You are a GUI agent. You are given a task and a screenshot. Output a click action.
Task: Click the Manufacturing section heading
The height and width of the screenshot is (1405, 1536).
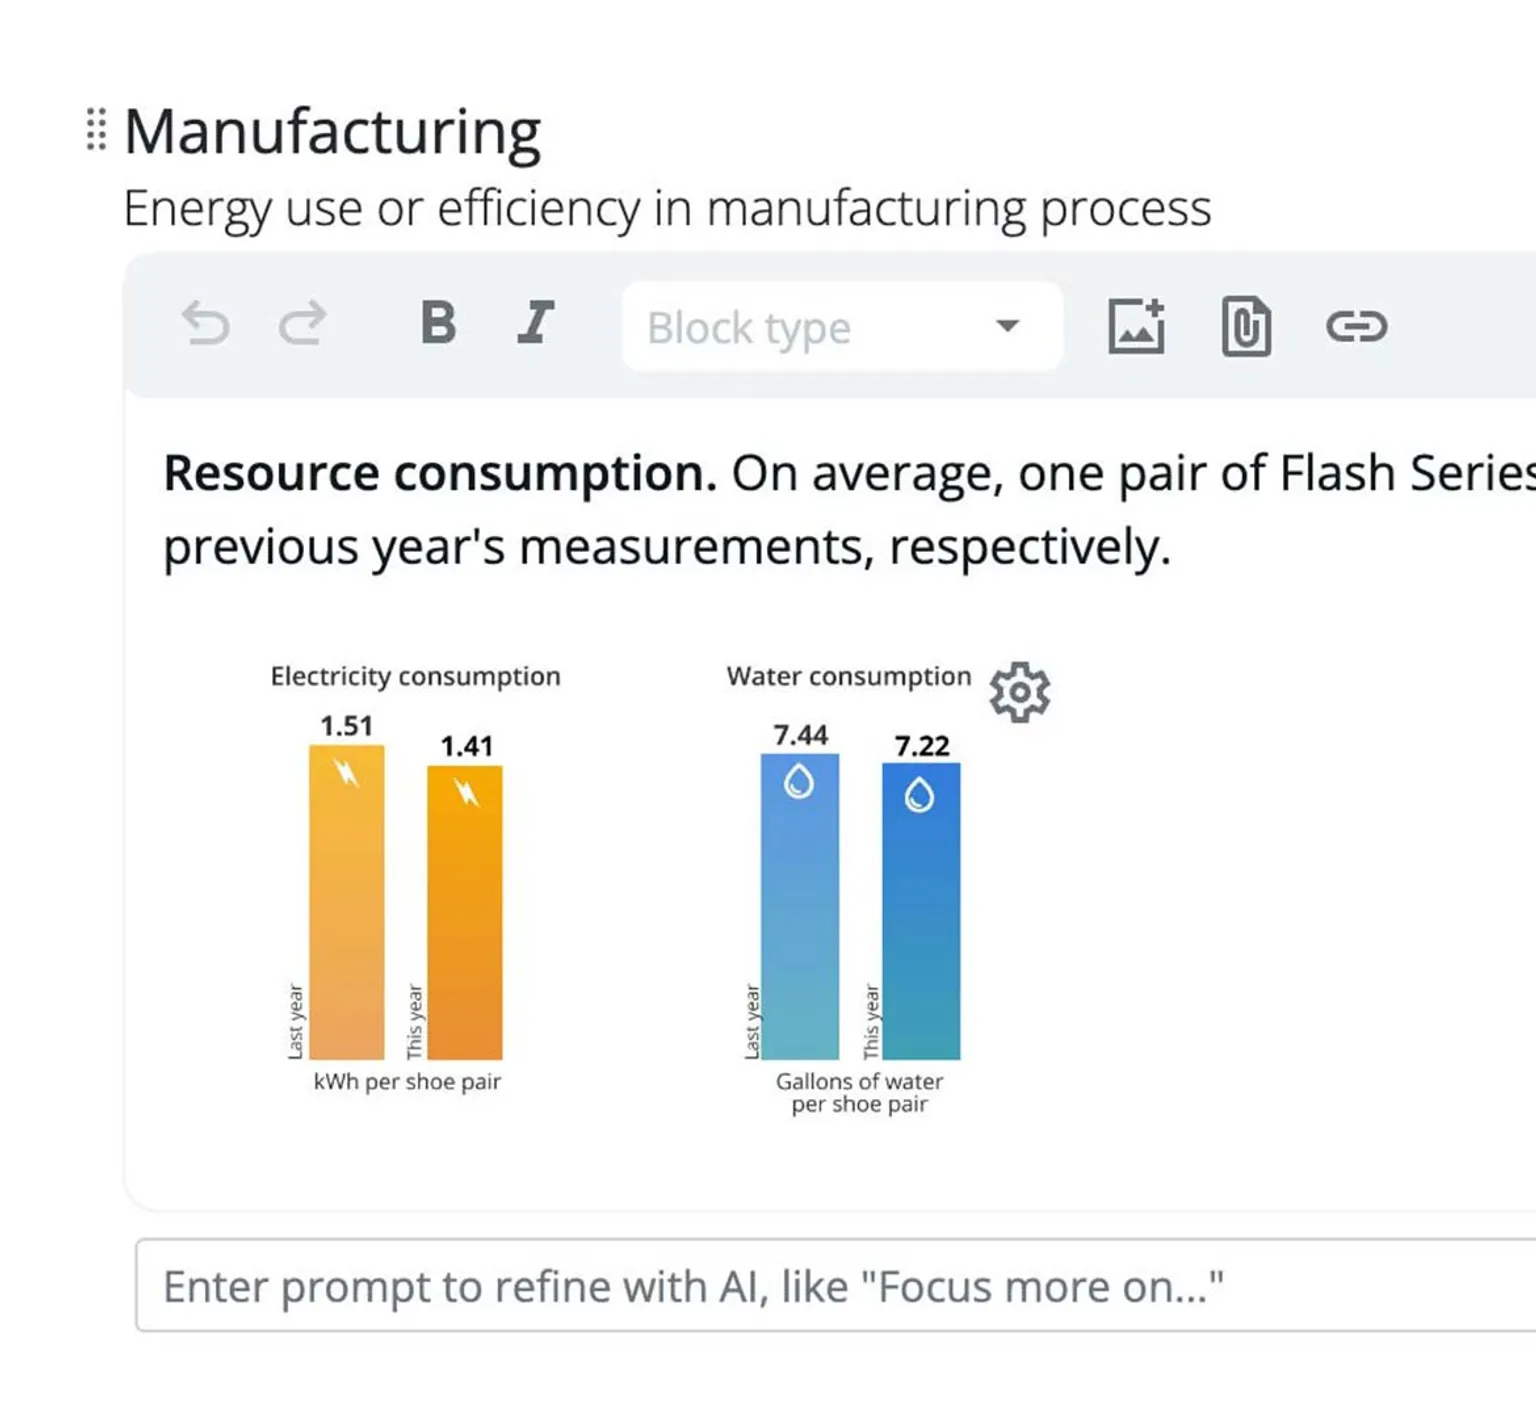click(x=332, y=132)
